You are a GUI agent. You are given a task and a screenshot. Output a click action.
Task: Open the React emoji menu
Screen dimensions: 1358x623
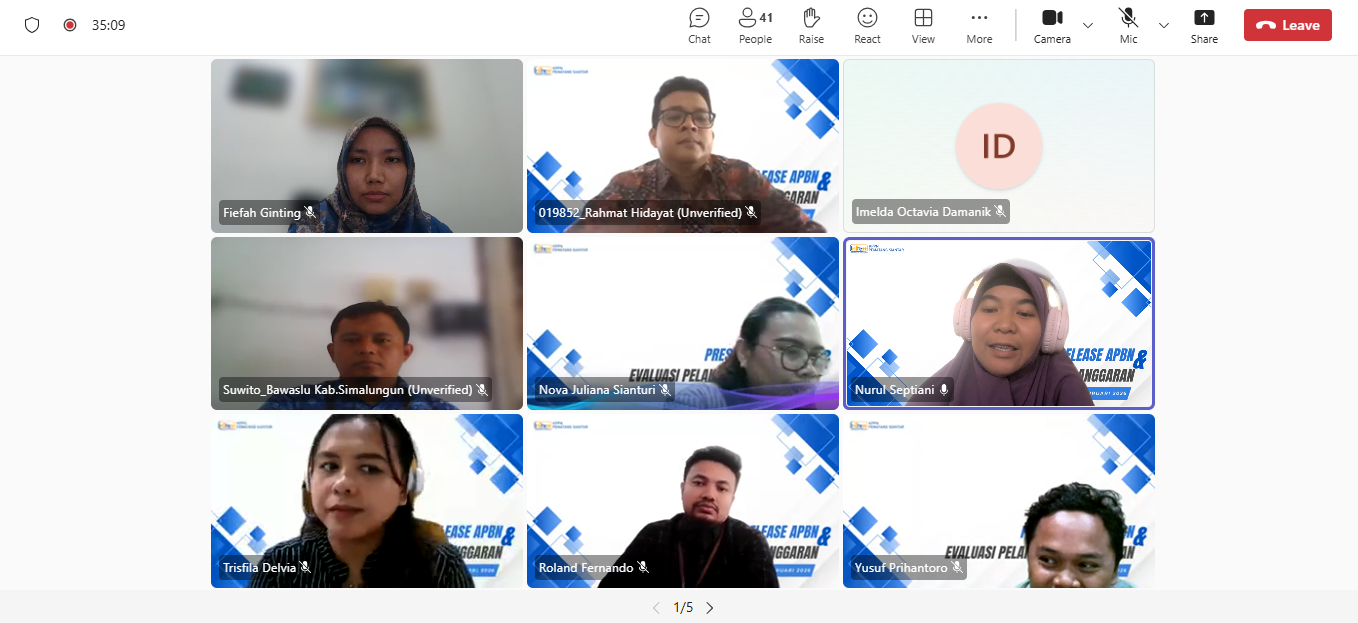(867, 25)
